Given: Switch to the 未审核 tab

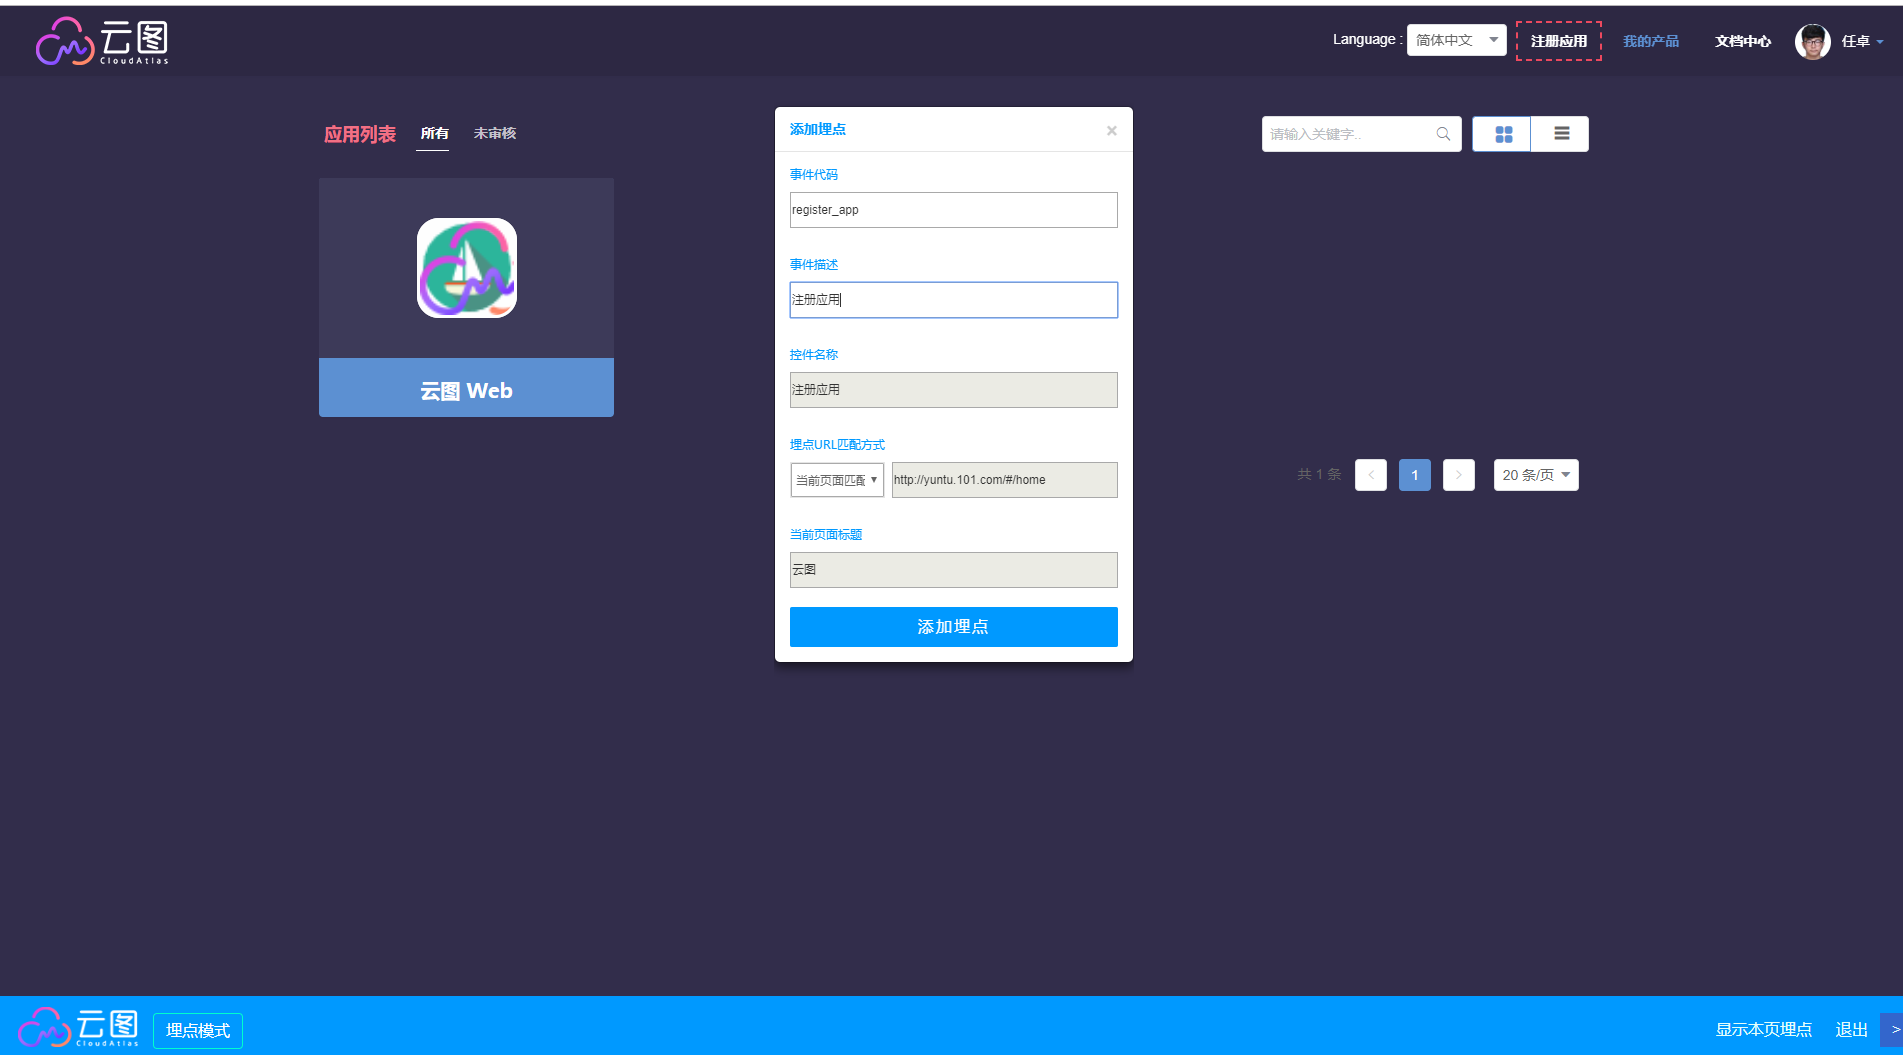Looking at the screenshot, I should click(x=494, y=133).
